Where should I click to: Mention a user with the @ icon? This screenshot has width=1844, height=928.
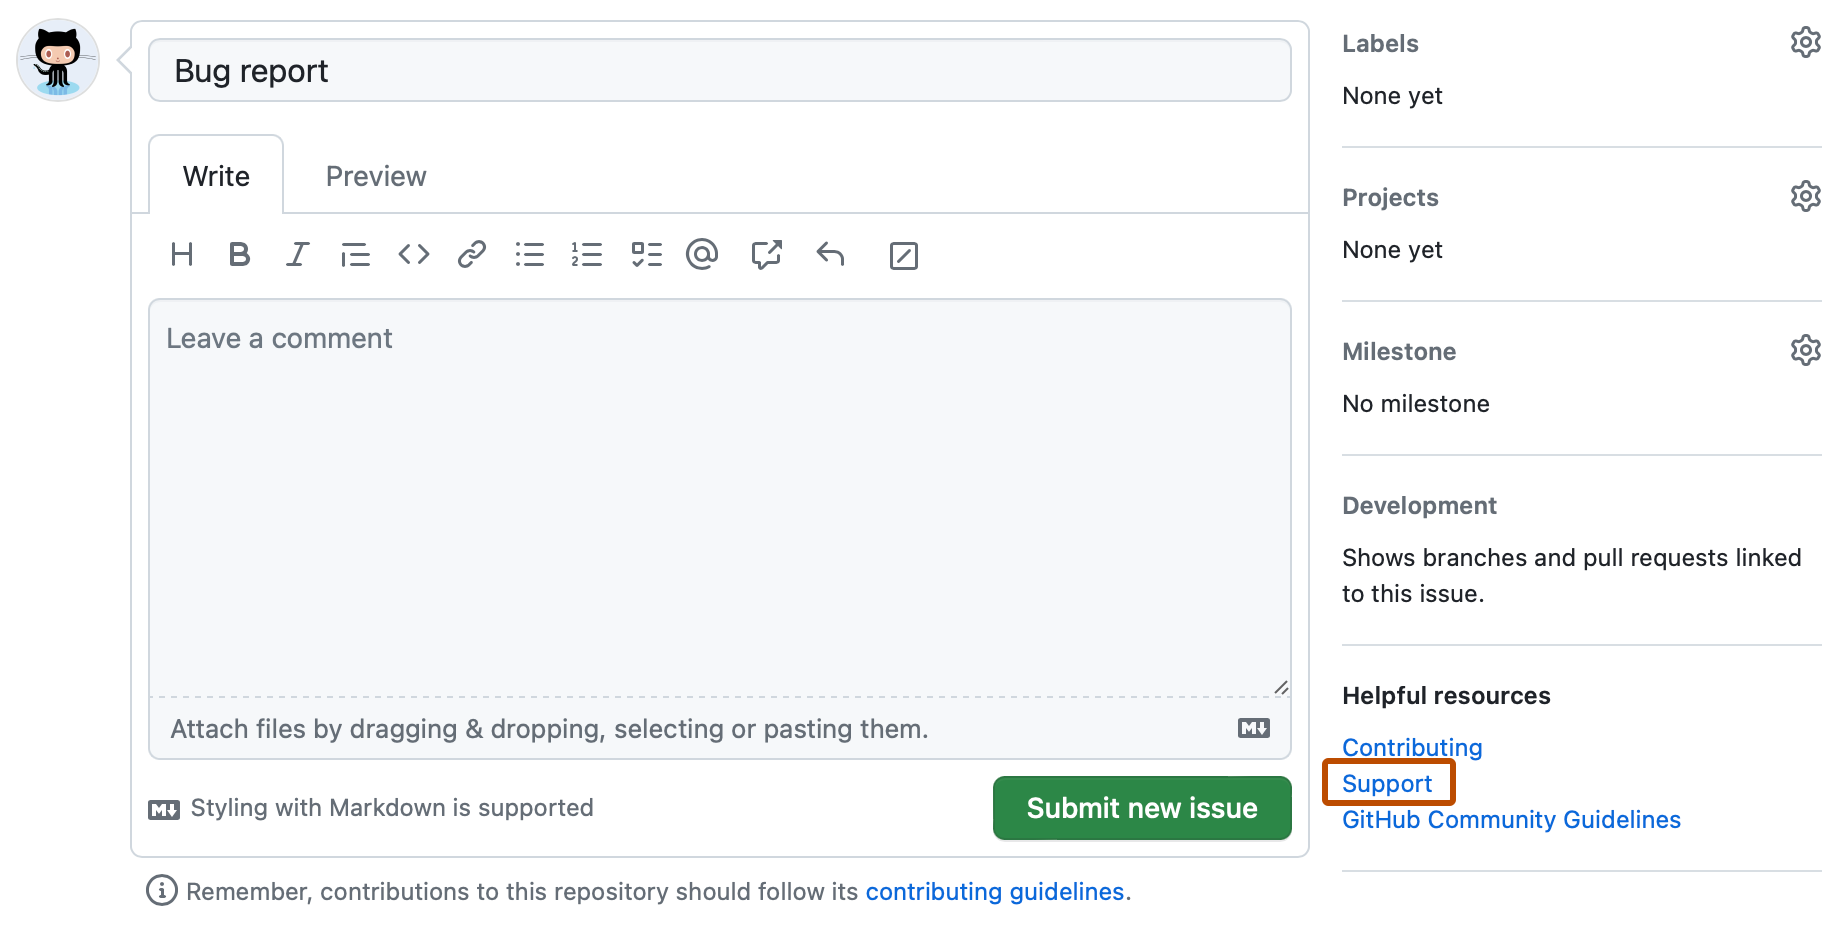[x=703, y=255]
